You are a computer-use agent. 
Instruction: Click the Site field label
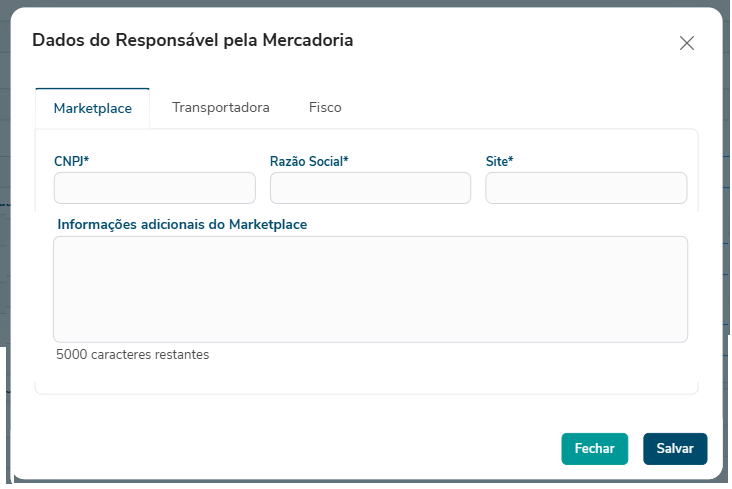tap(496, 160)
